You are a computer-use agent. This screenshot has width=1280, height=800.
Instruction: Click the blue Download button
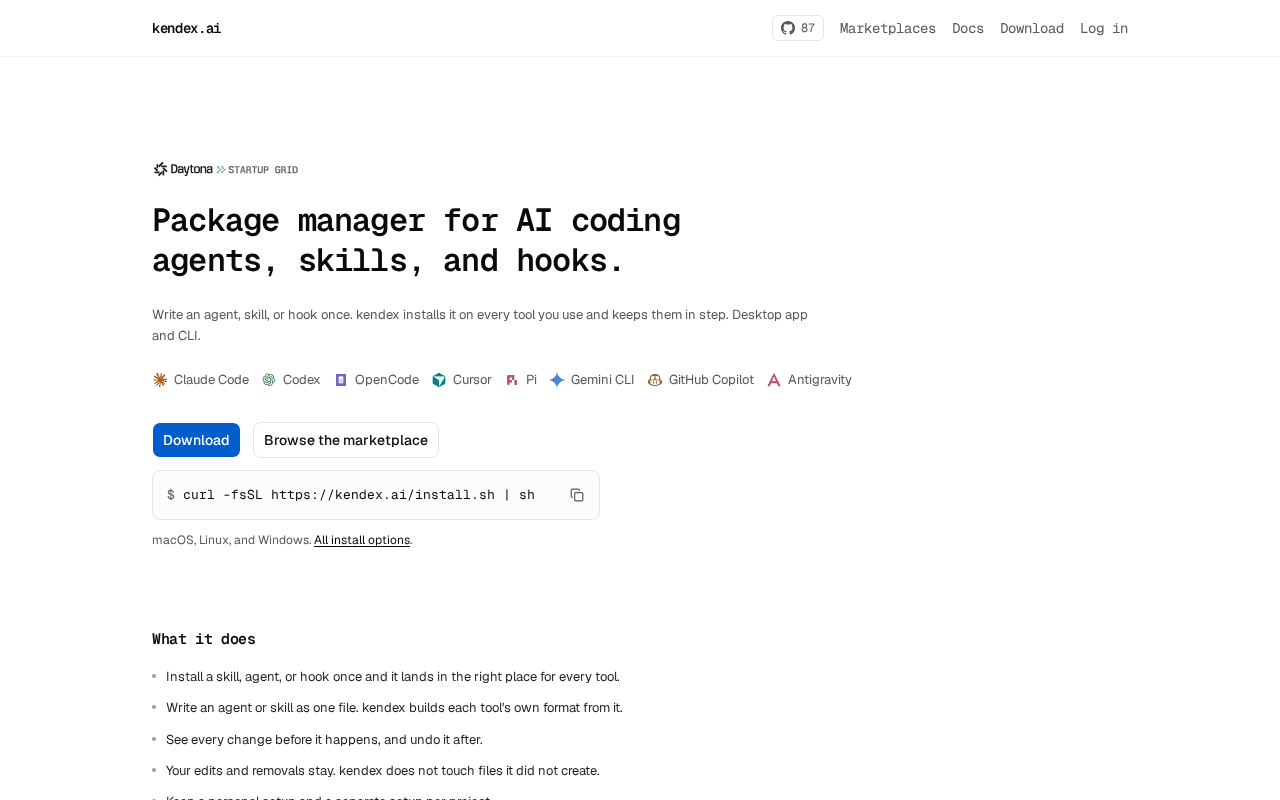point(196,440)
